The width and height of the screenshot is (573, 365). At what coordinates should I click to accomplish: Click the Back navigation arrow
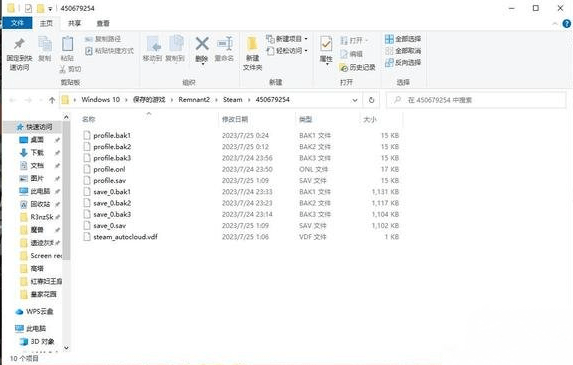pyautogui.click(x=12, y=100)
